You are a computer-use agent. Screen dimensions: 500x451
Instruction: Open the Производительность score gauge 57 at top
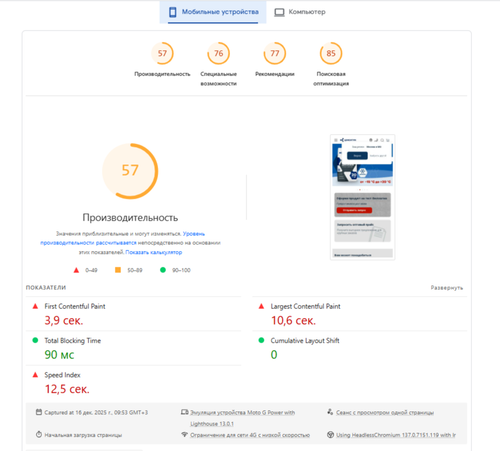click(x=162, y=53)
